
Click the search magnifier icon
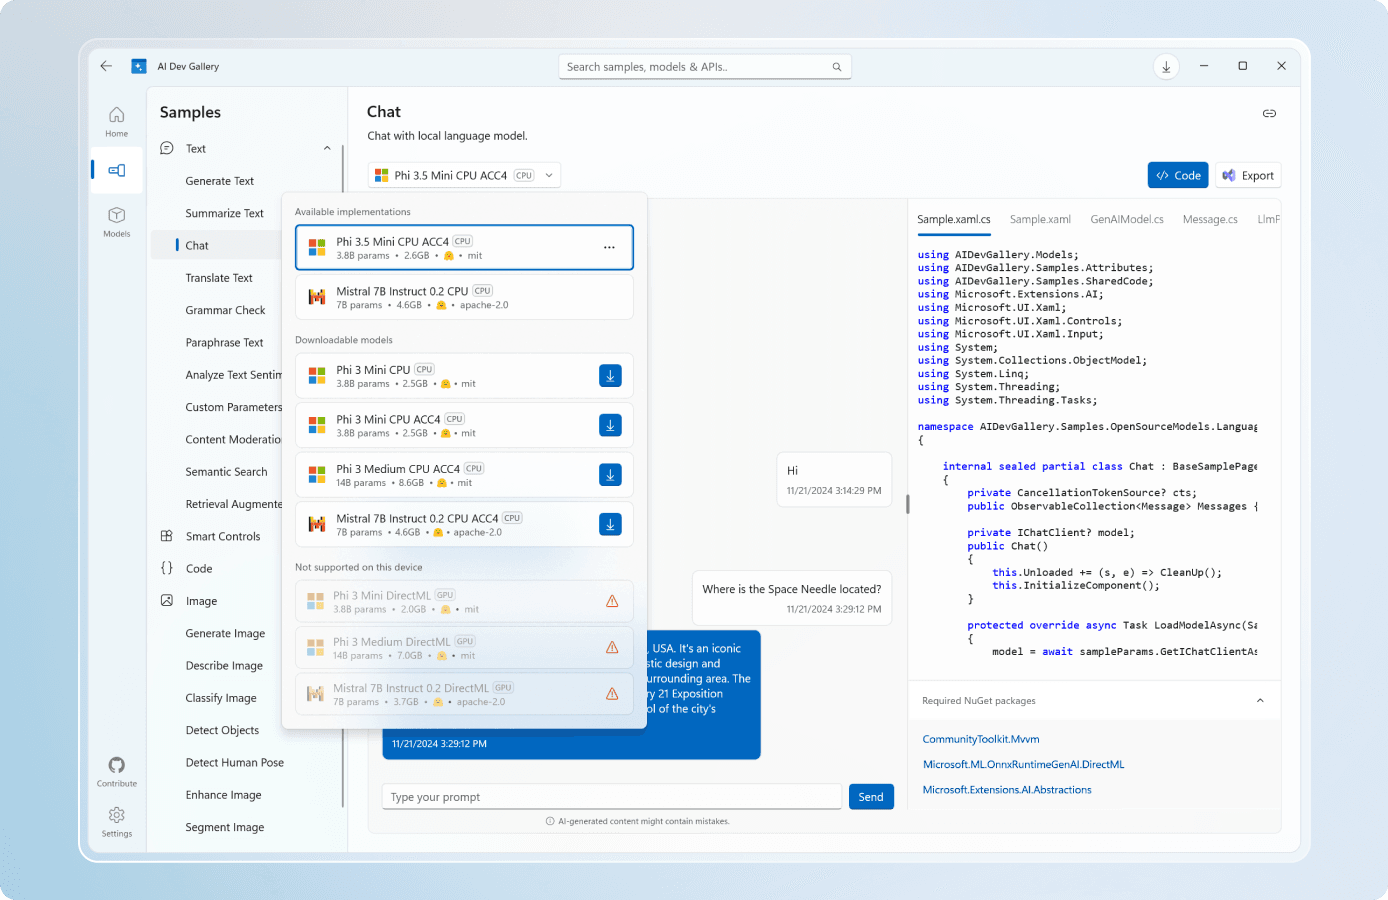pyautogui.click(x=837, y=67)
